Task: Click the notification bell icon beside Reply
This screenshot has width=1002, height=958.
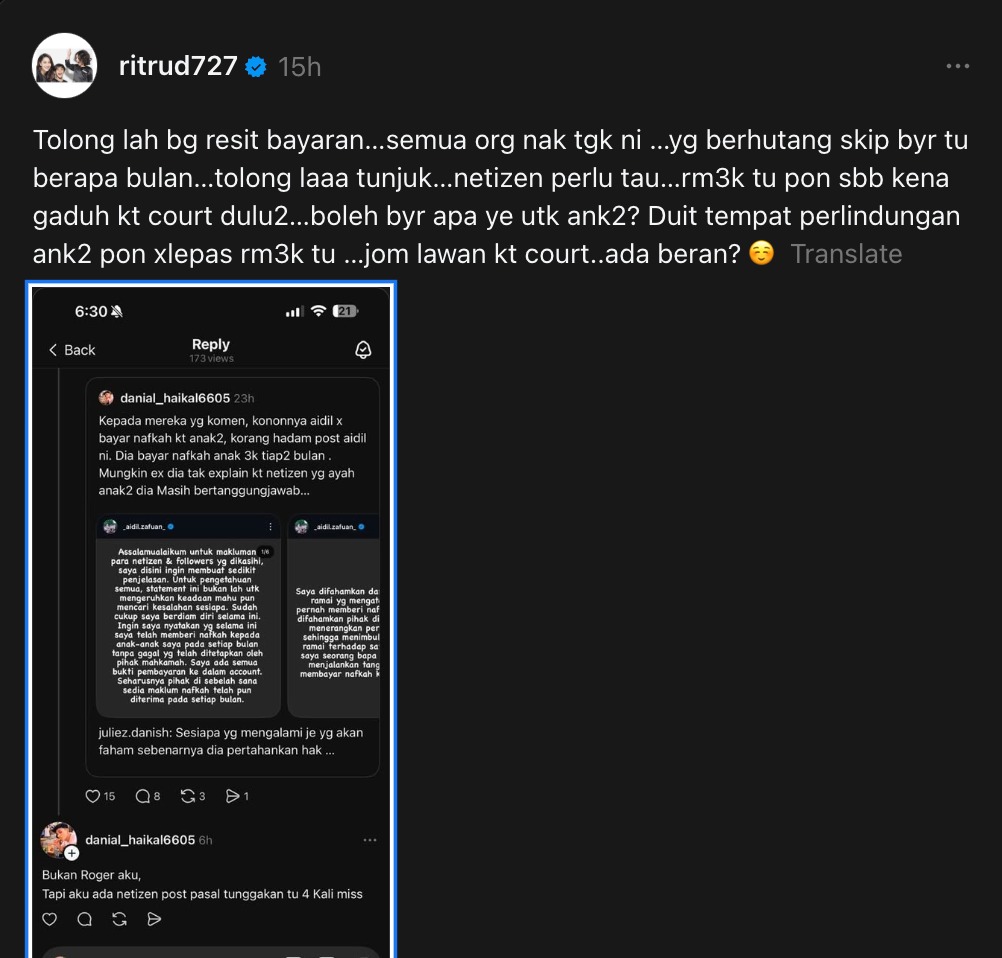Action: point(363,350)
